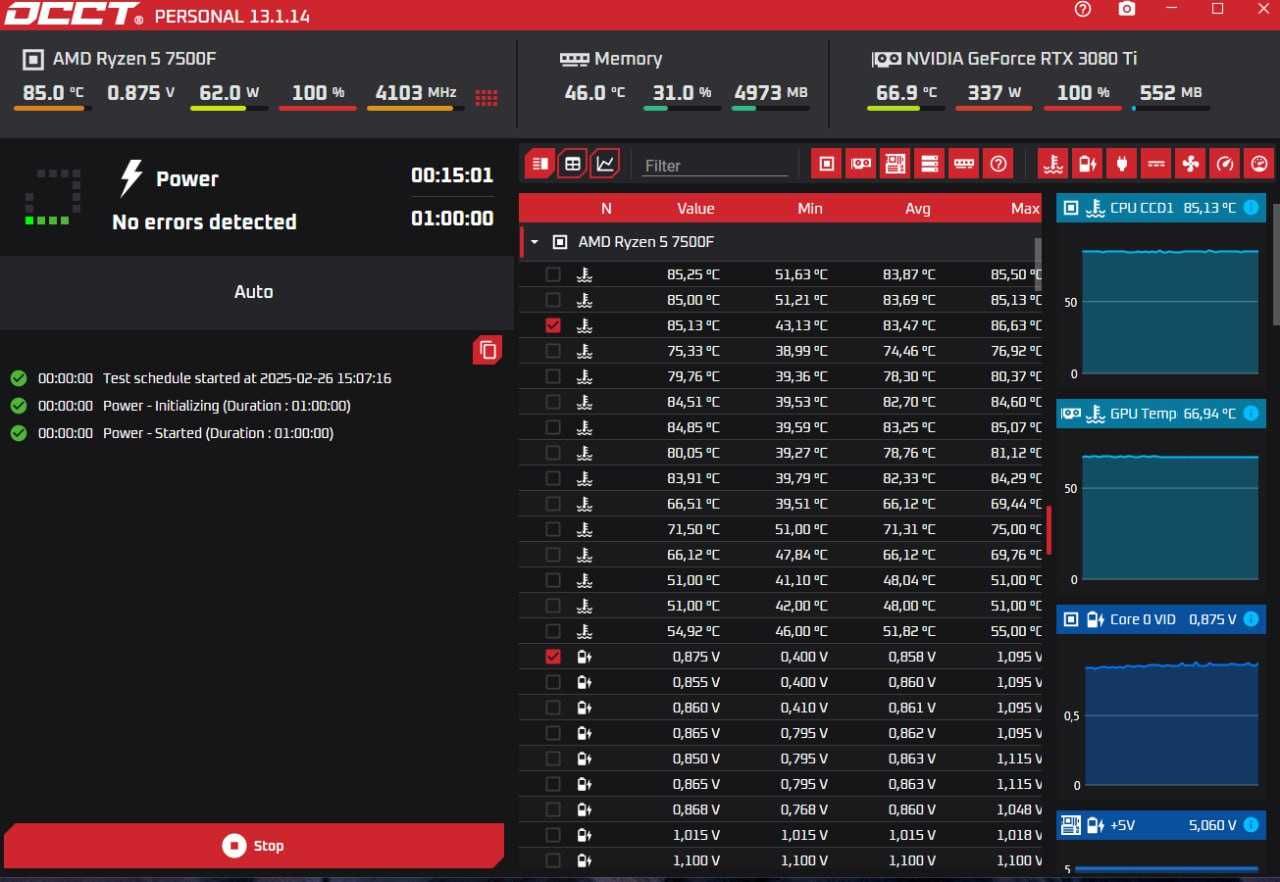1280x882 pixels.
Task: Filter sensors by CPU hardware icon
Action: 826,164
